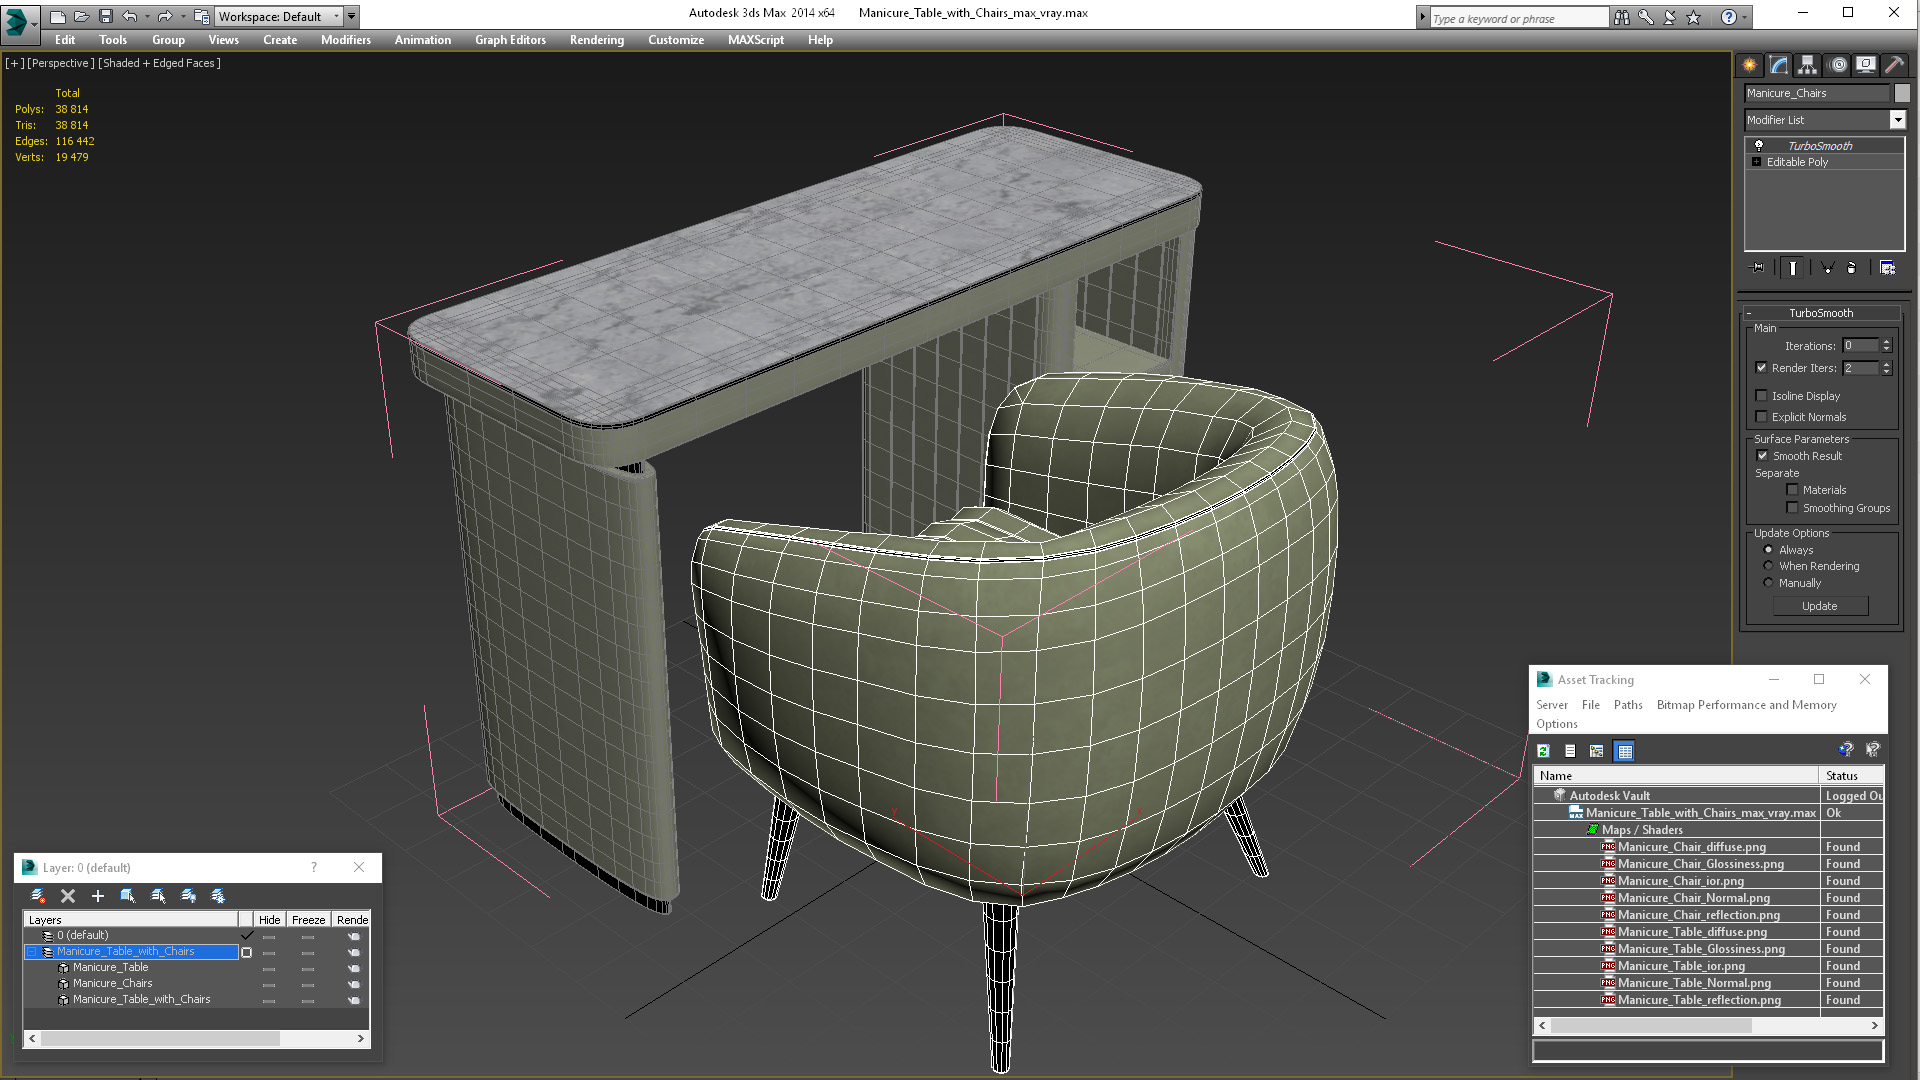Click the Pin Stack icon
The image size is (1920, 1080).
[x=1758, y=268]
